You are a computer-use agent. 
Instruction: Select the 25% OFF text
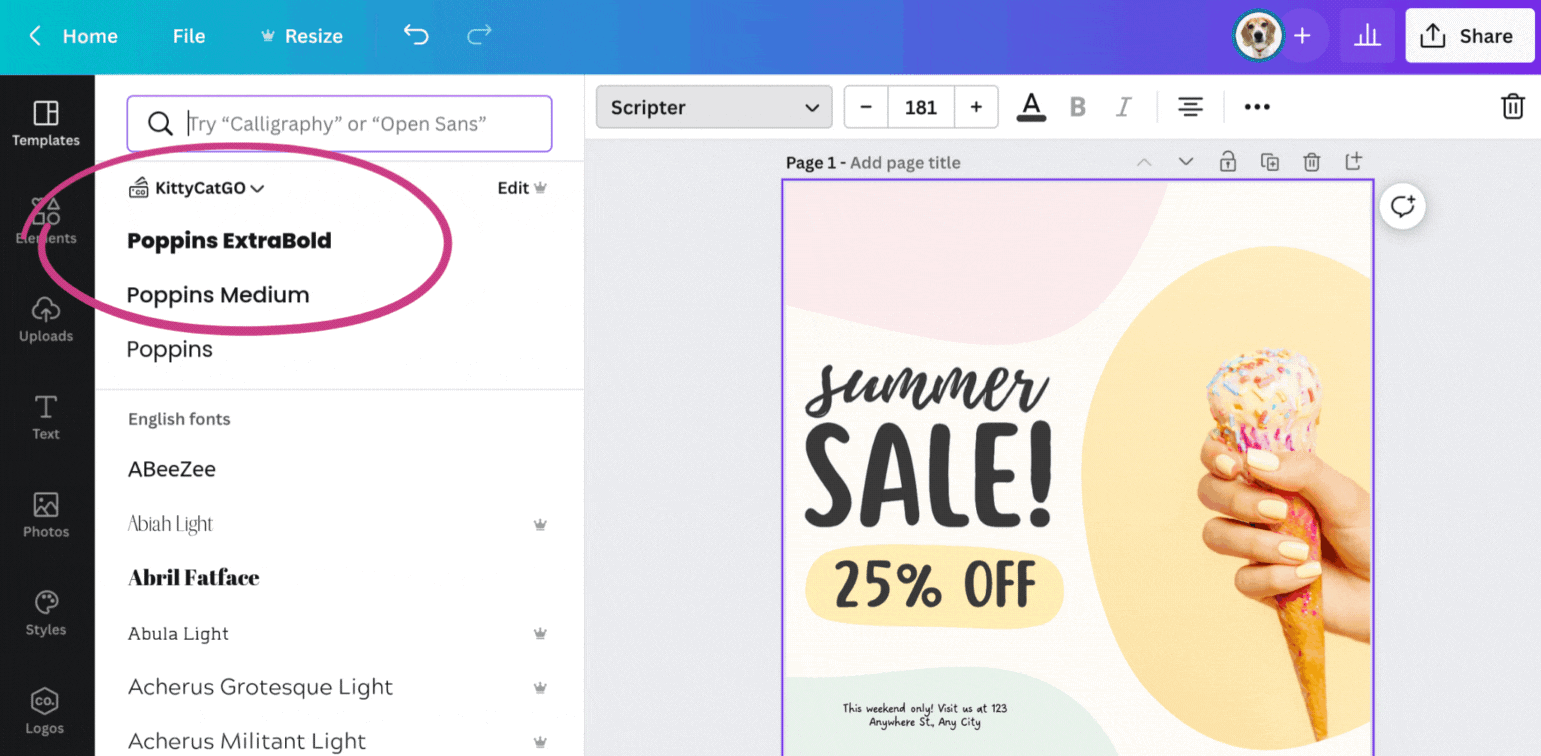coord(934,584)
